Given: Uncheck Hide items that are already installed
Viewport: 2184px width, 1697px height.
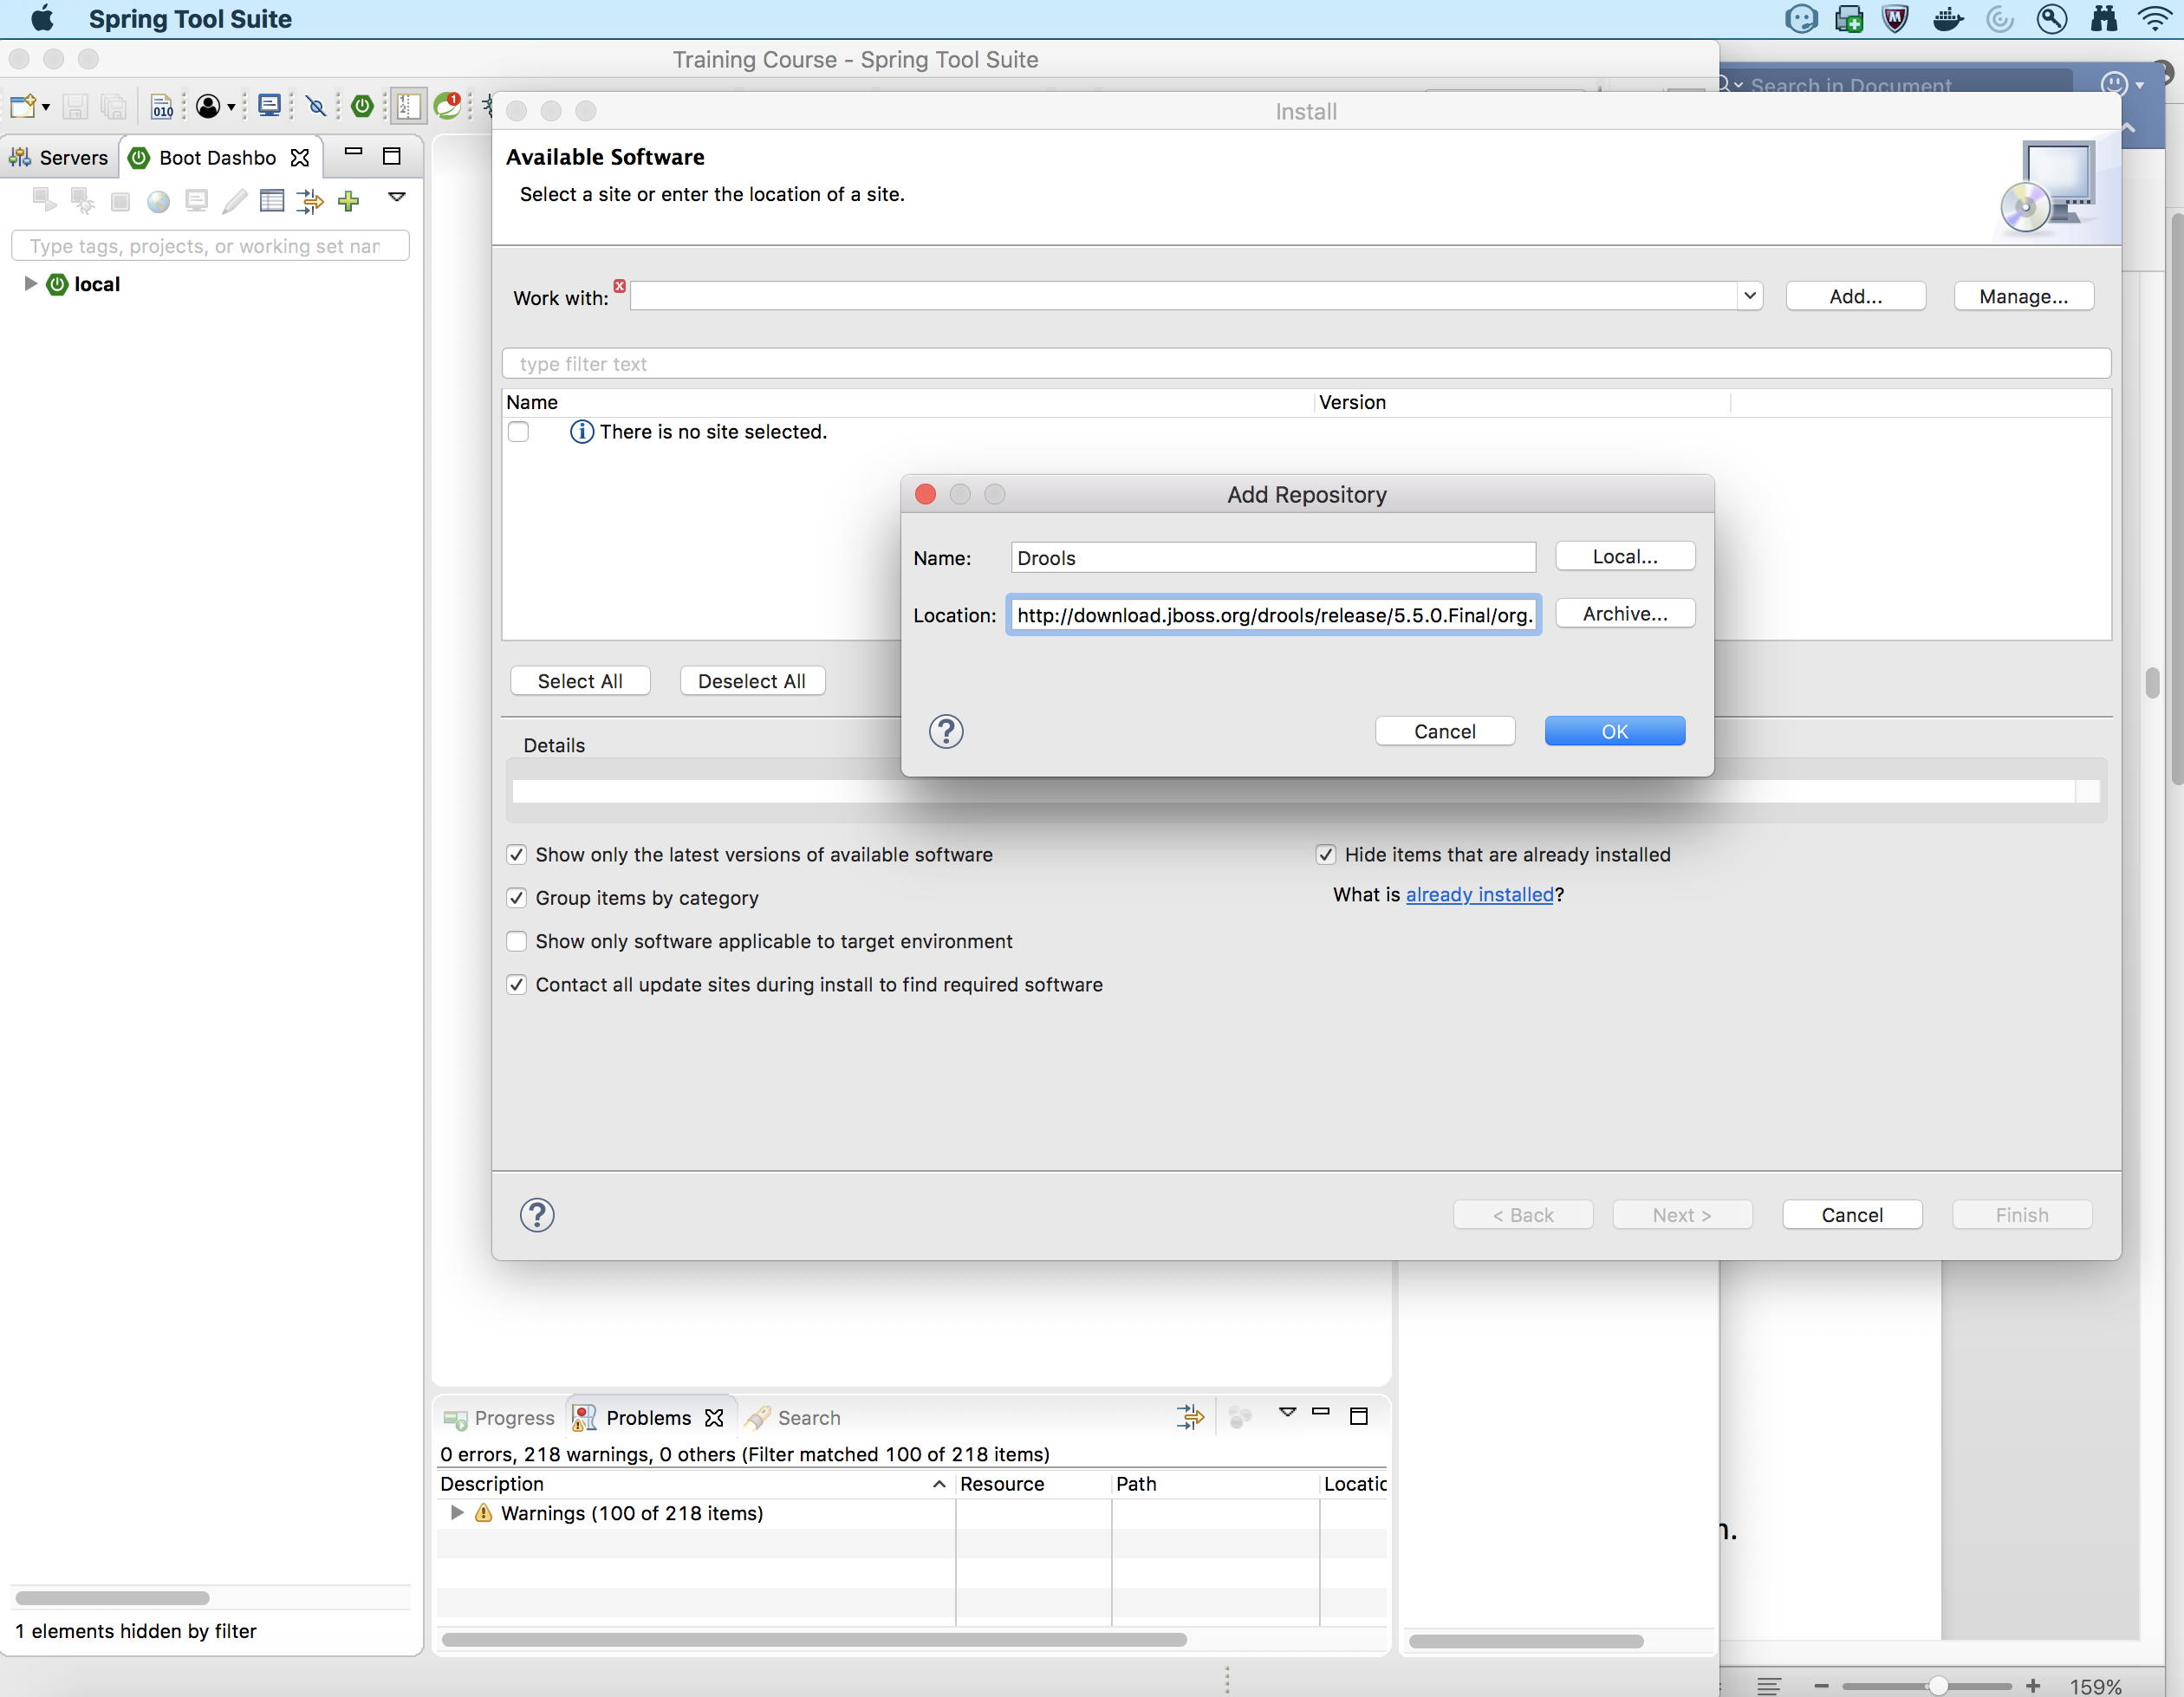Looking at the screenshot, I should coord(1325,854).
